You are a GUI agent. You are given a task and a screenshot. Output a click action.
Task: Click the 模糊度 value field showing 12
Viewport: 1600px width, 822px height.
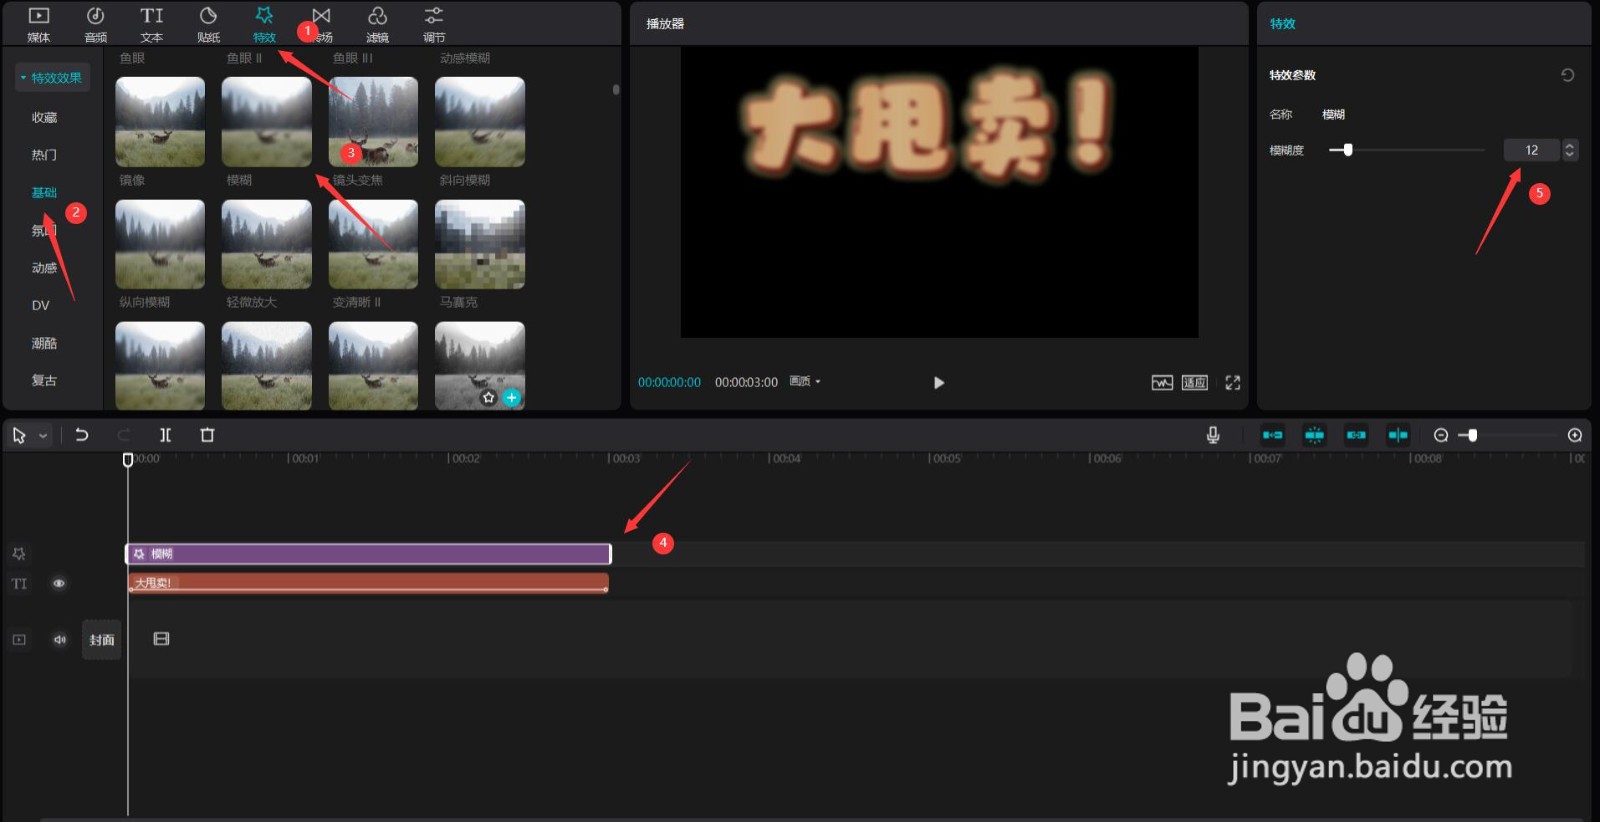click(1531, 150)
